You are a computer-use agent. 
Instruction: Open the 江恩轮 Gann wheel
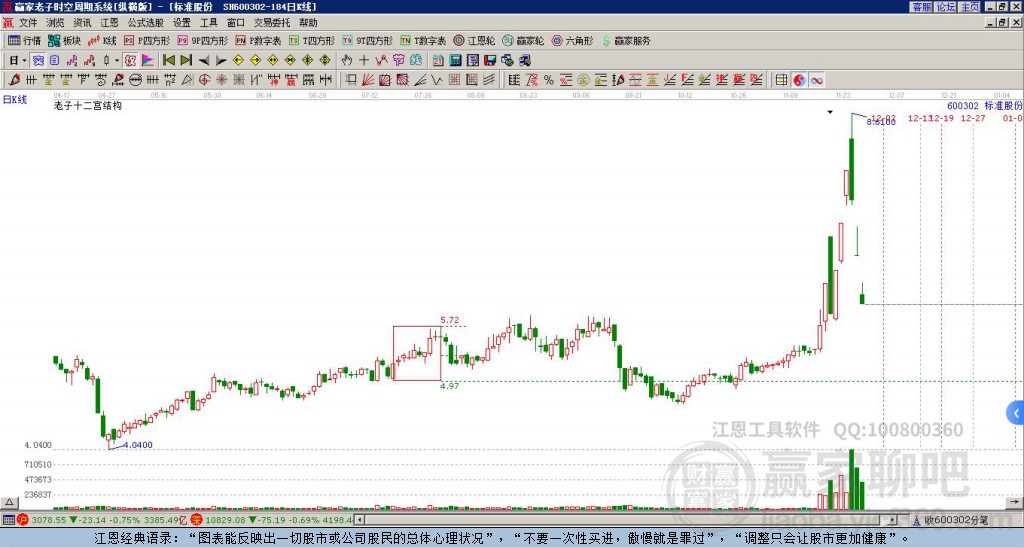474,40
